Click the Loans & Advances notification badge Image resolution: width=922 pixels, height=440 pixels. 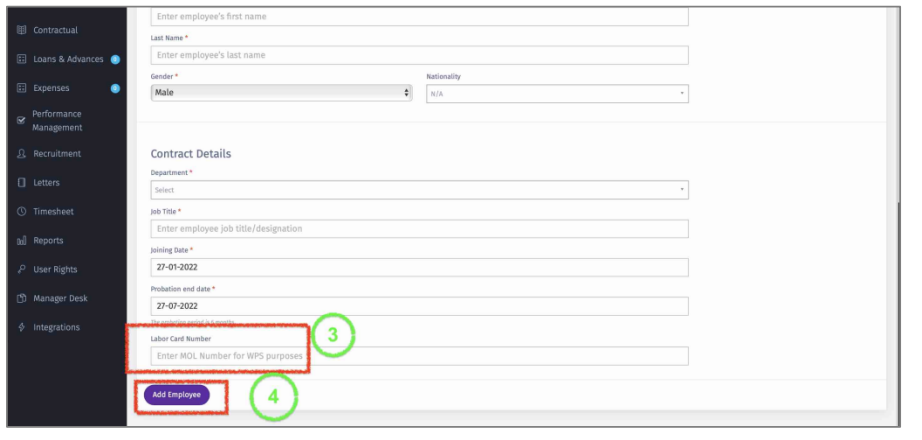click(x=115, y=59)
